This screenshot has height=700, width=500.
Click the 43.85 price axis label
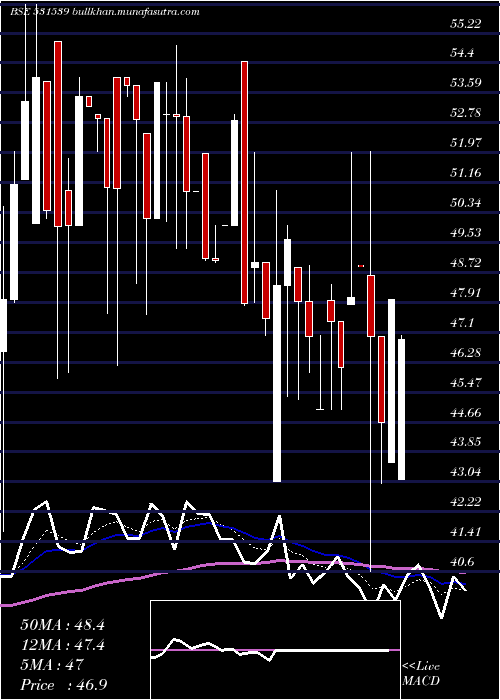(465, 442)
